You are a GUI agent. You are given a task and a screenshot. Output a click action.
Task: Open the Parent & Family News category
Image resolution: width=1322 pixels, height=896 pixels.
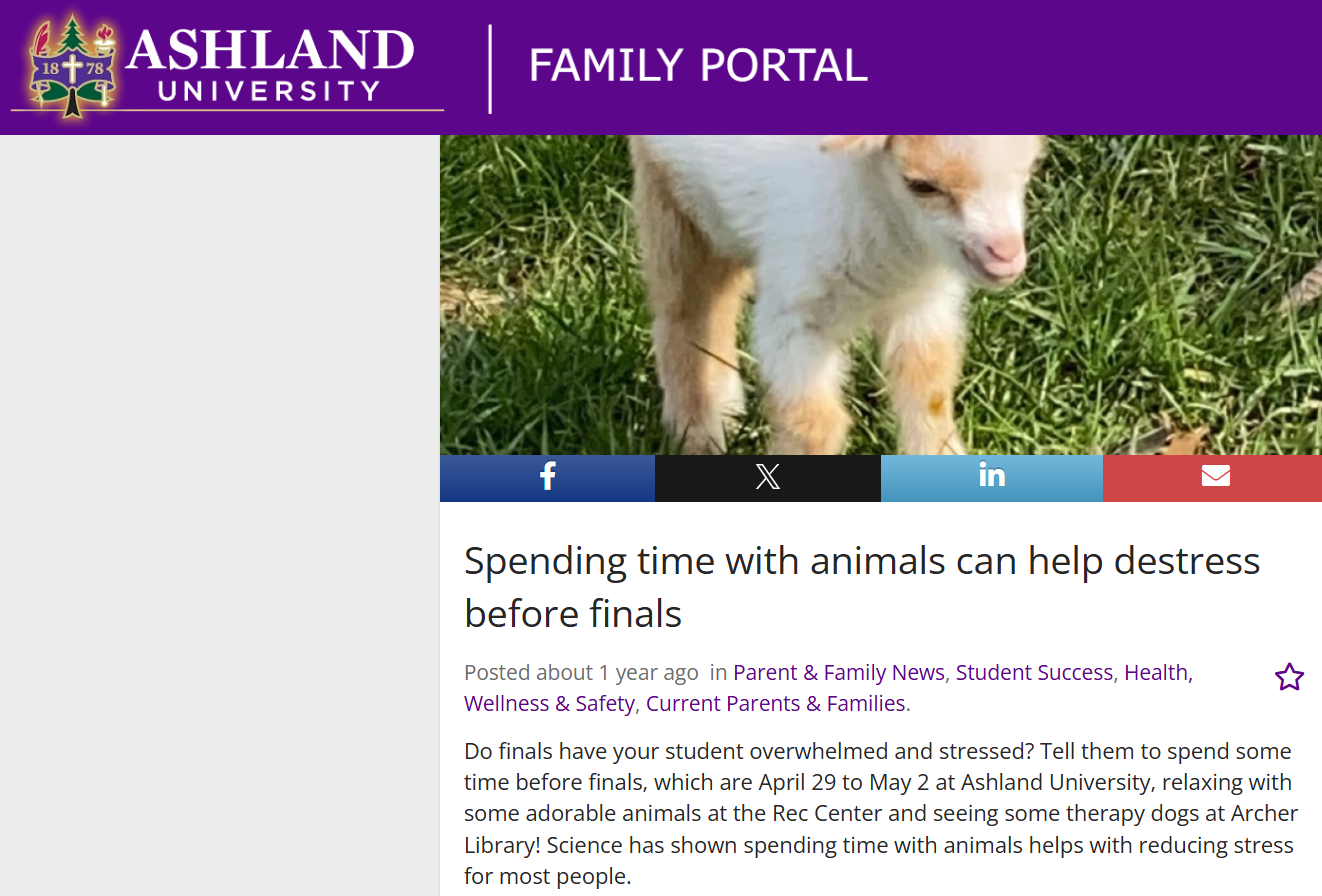(x=838, y=673)
